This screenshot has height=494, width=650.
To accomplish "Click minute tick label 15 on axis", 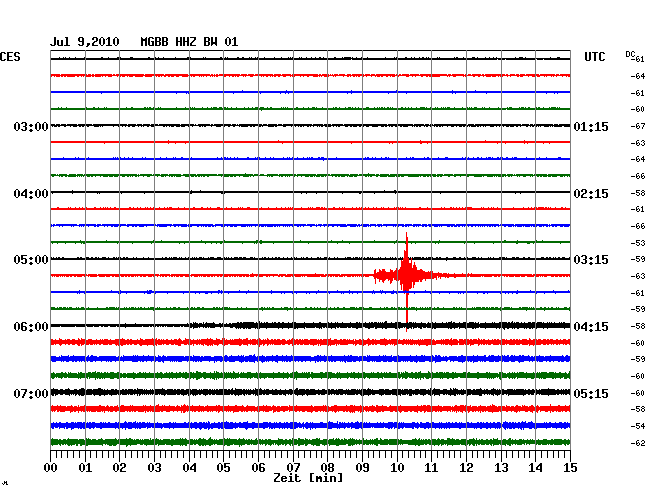I will [x=570, y=468].
